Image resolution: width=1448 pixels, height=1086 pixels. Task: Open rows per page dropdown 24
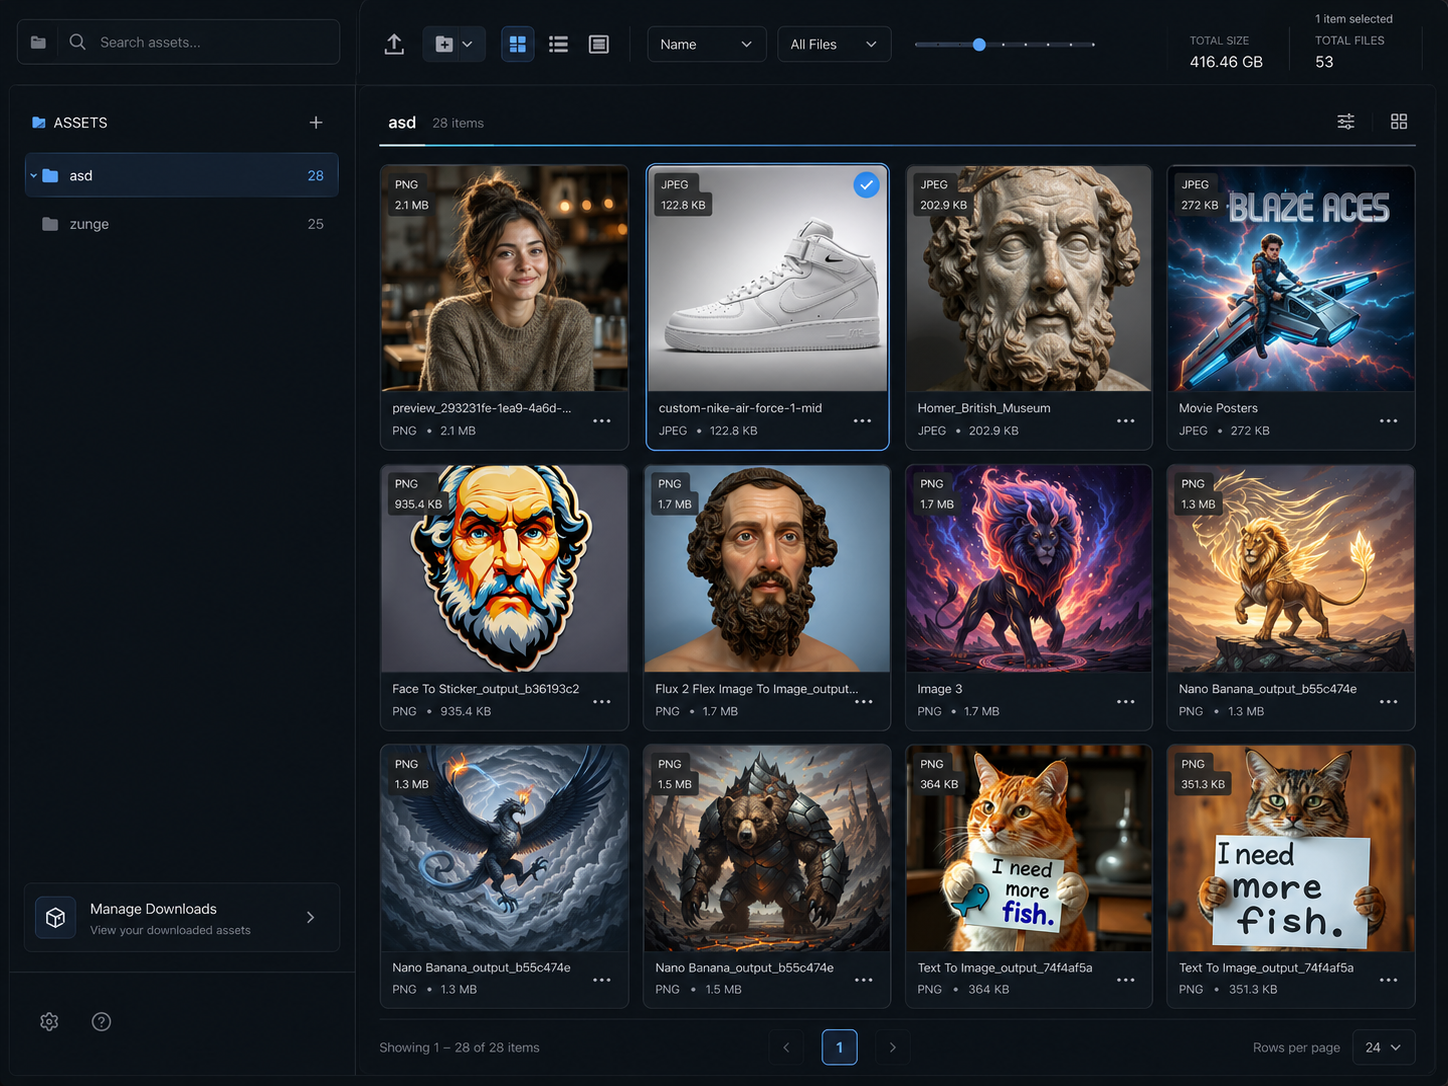tap(1384, 1047)
